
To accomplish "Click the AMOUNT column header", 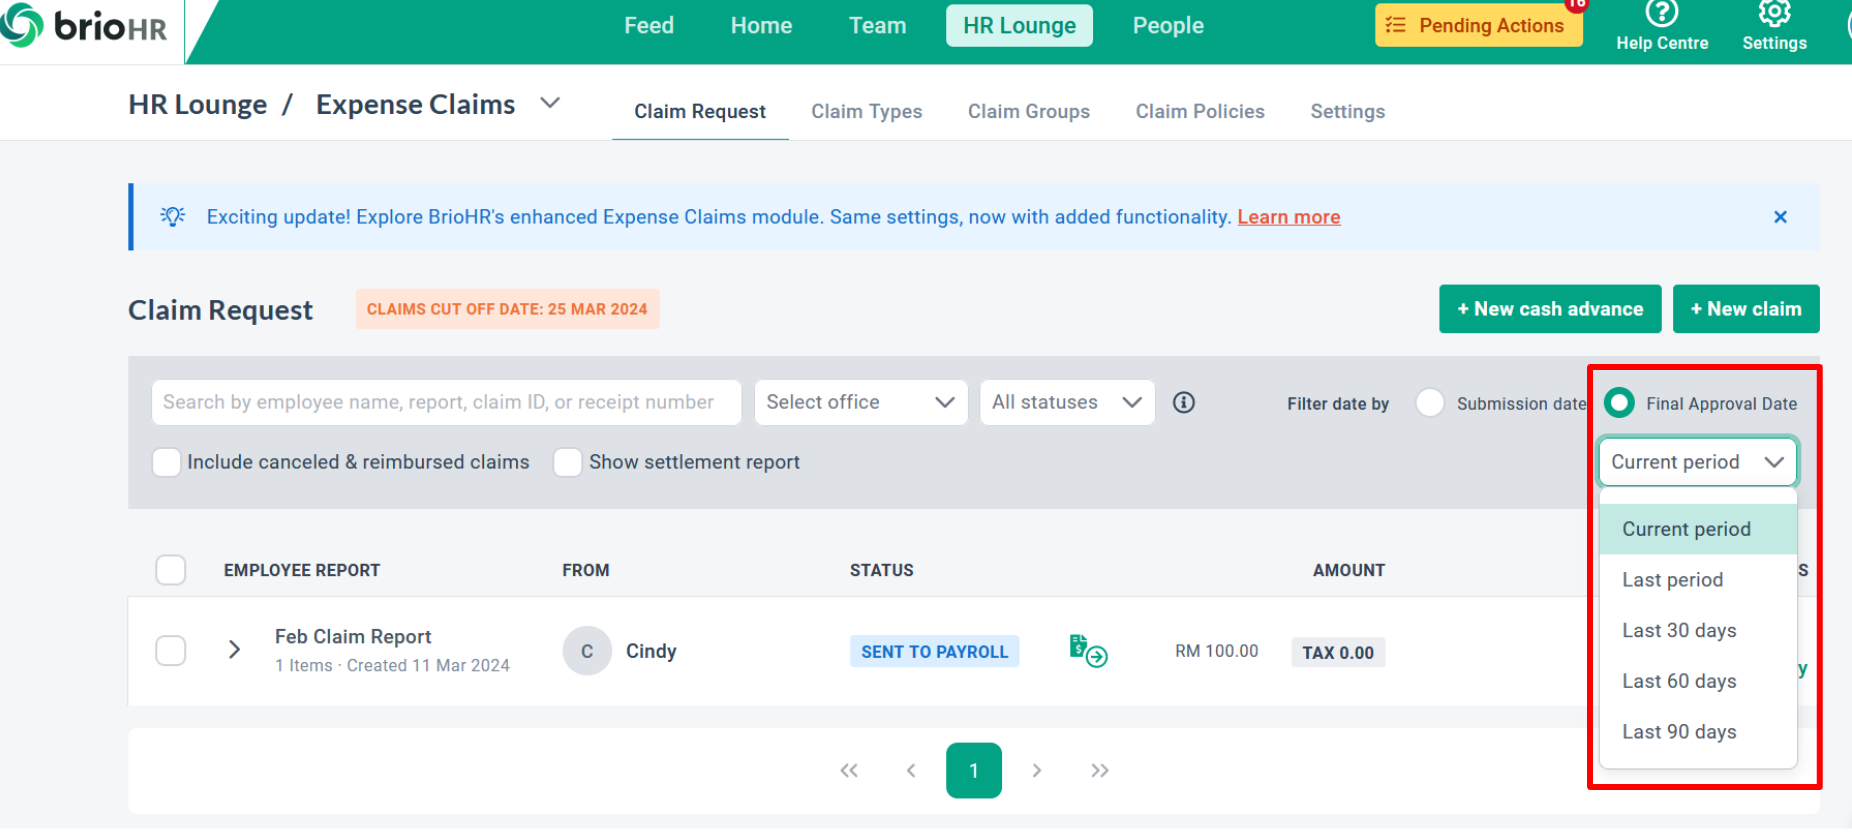I will pos(1349,570).
